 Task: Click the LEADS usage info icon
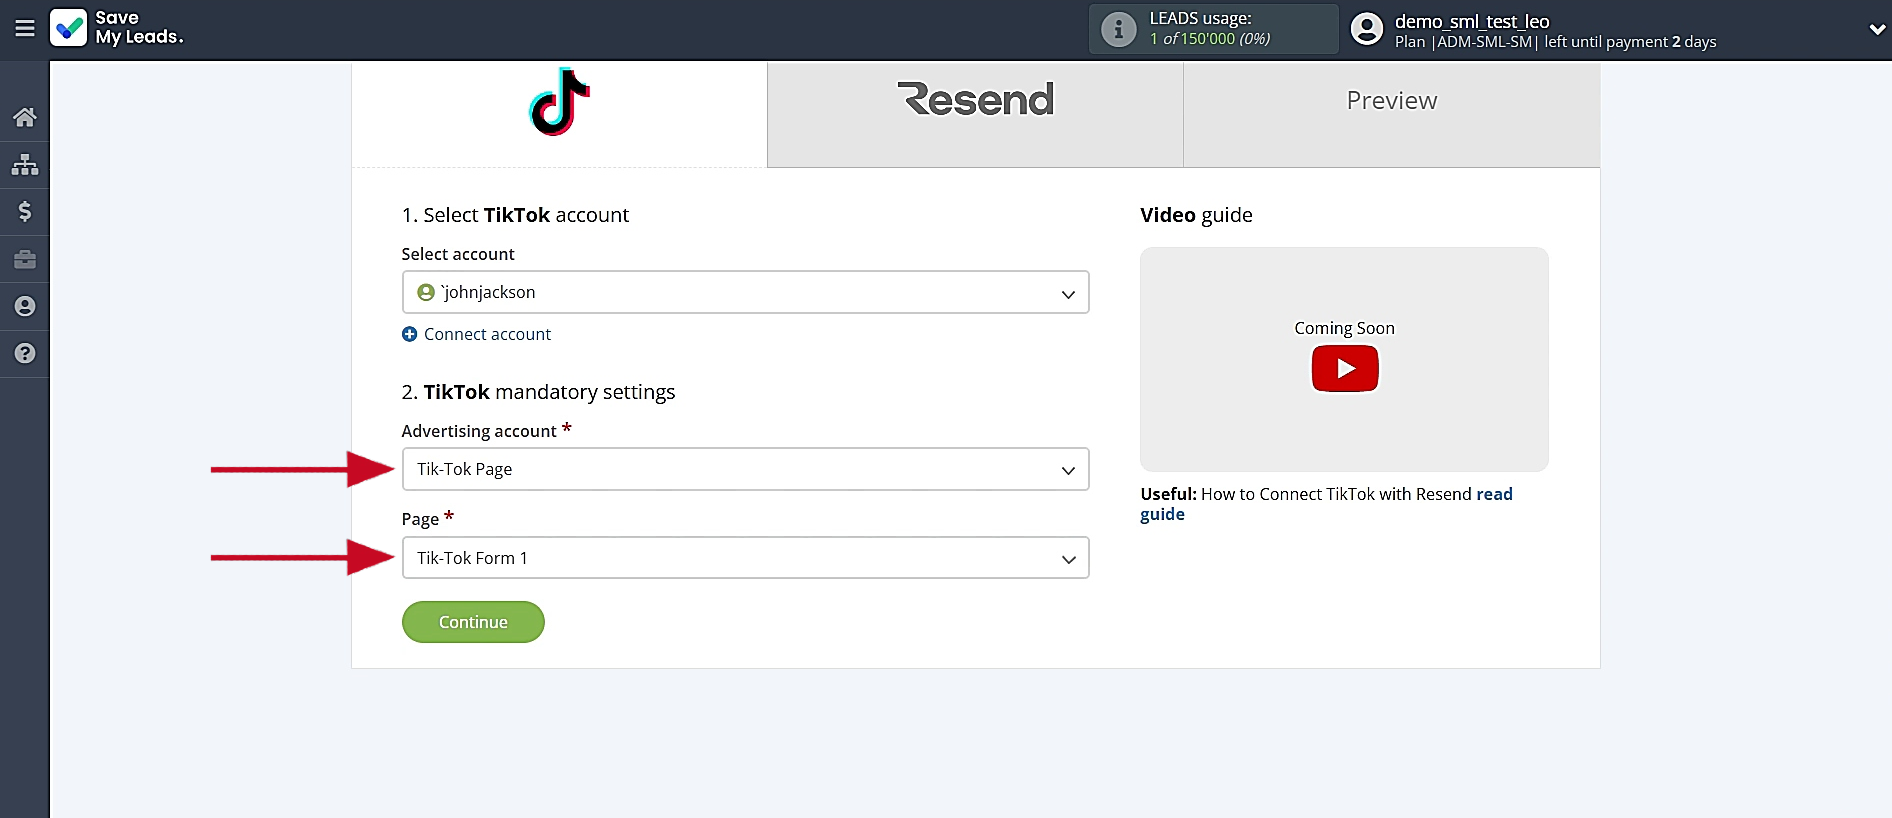coord(1118,29)
